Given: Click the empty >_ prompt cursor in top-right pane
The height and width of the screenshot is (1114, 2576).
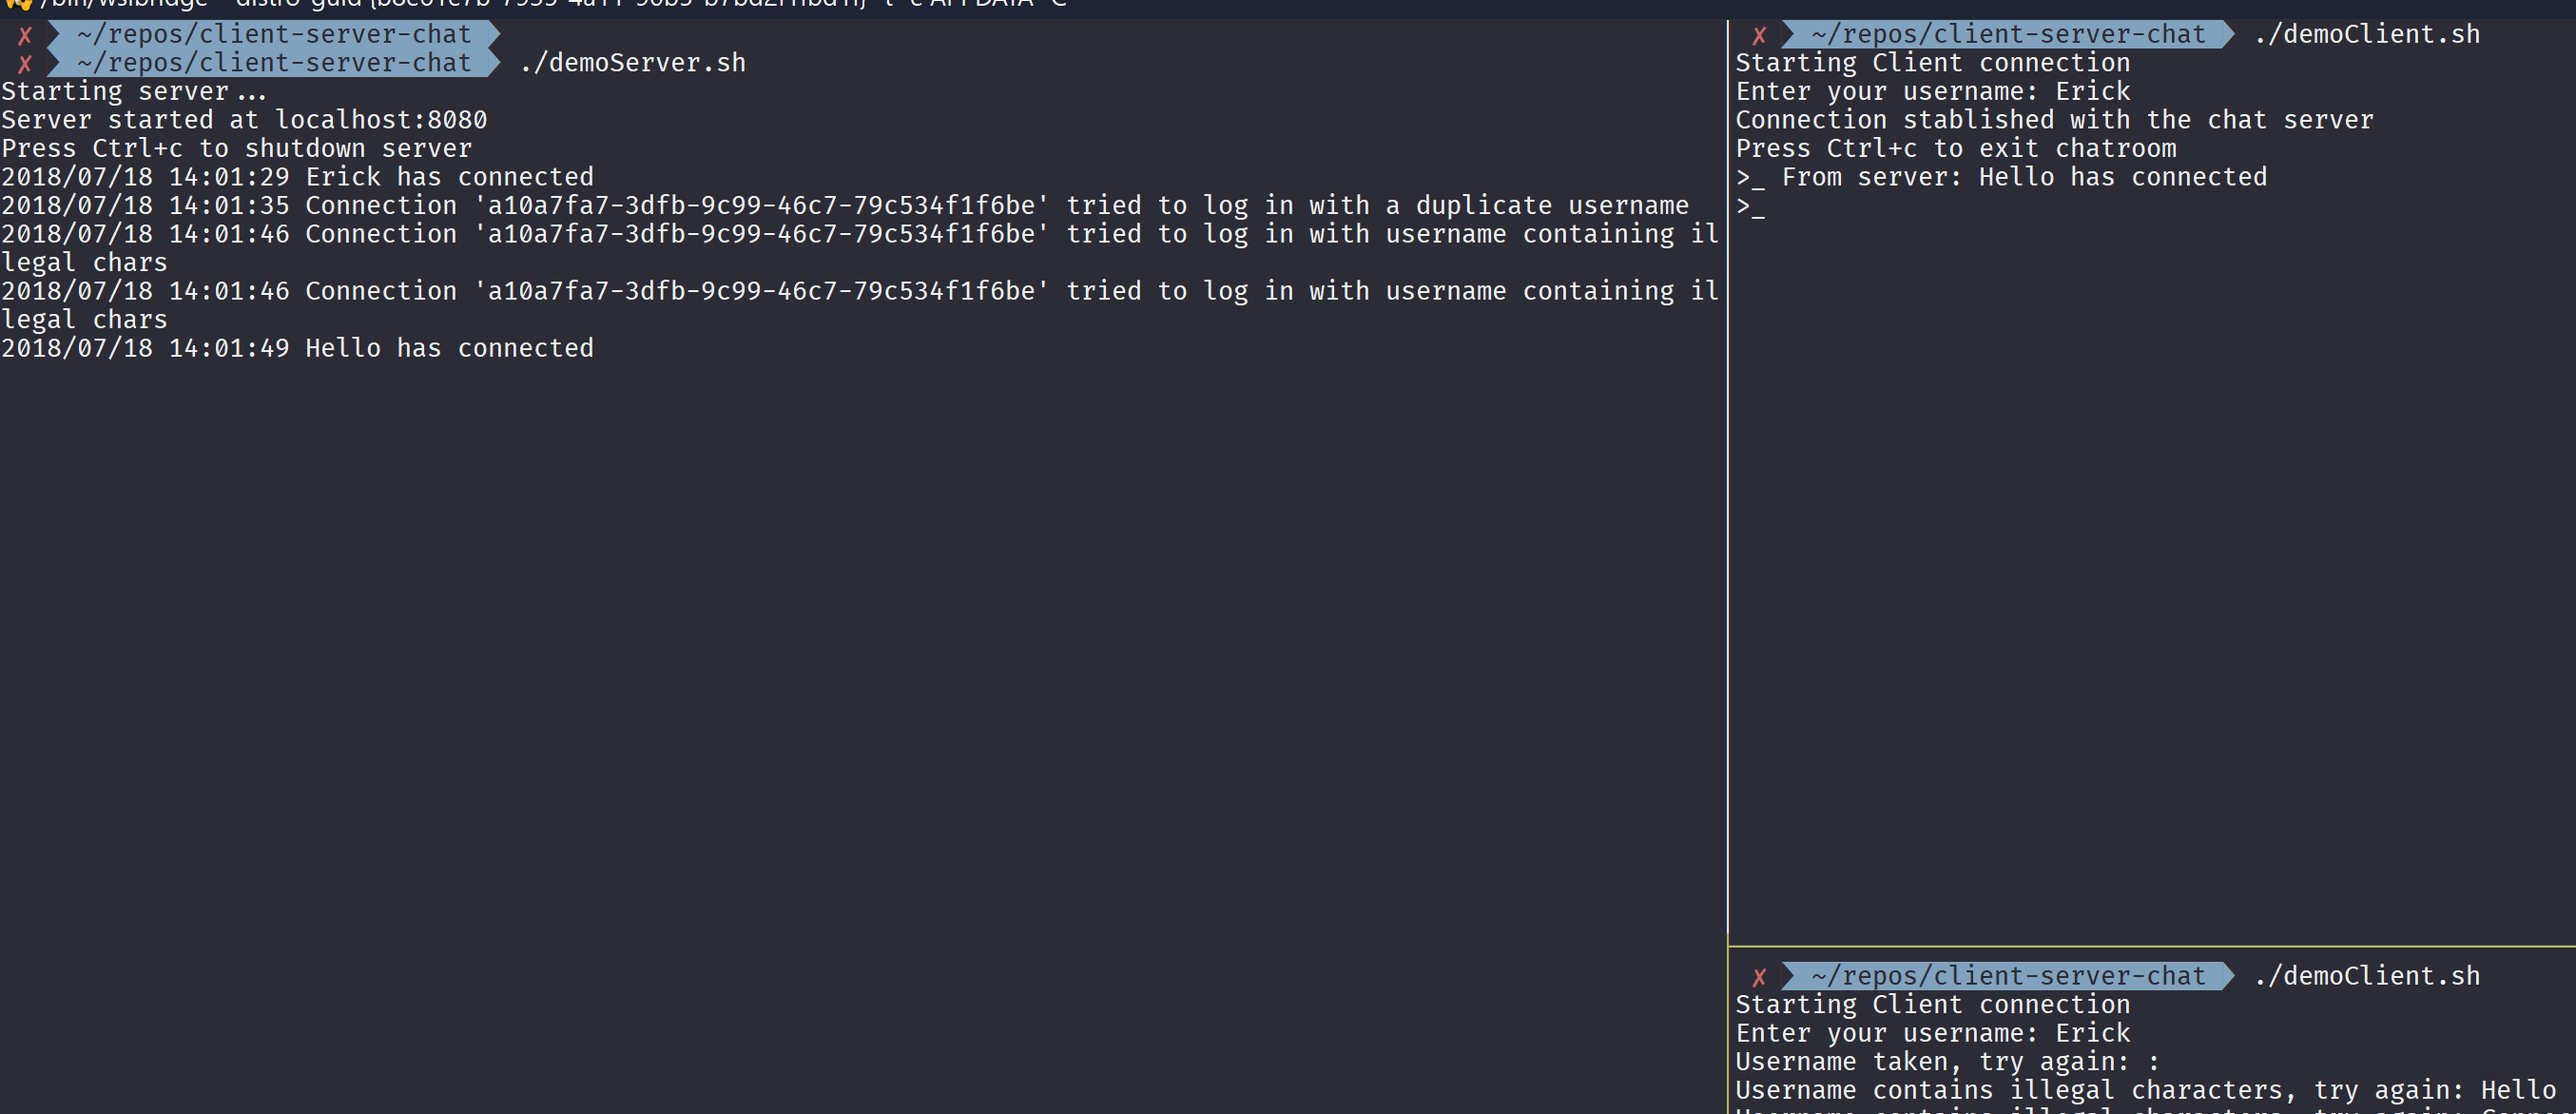Looking at the screenshot, I should tap(1750, 207).
